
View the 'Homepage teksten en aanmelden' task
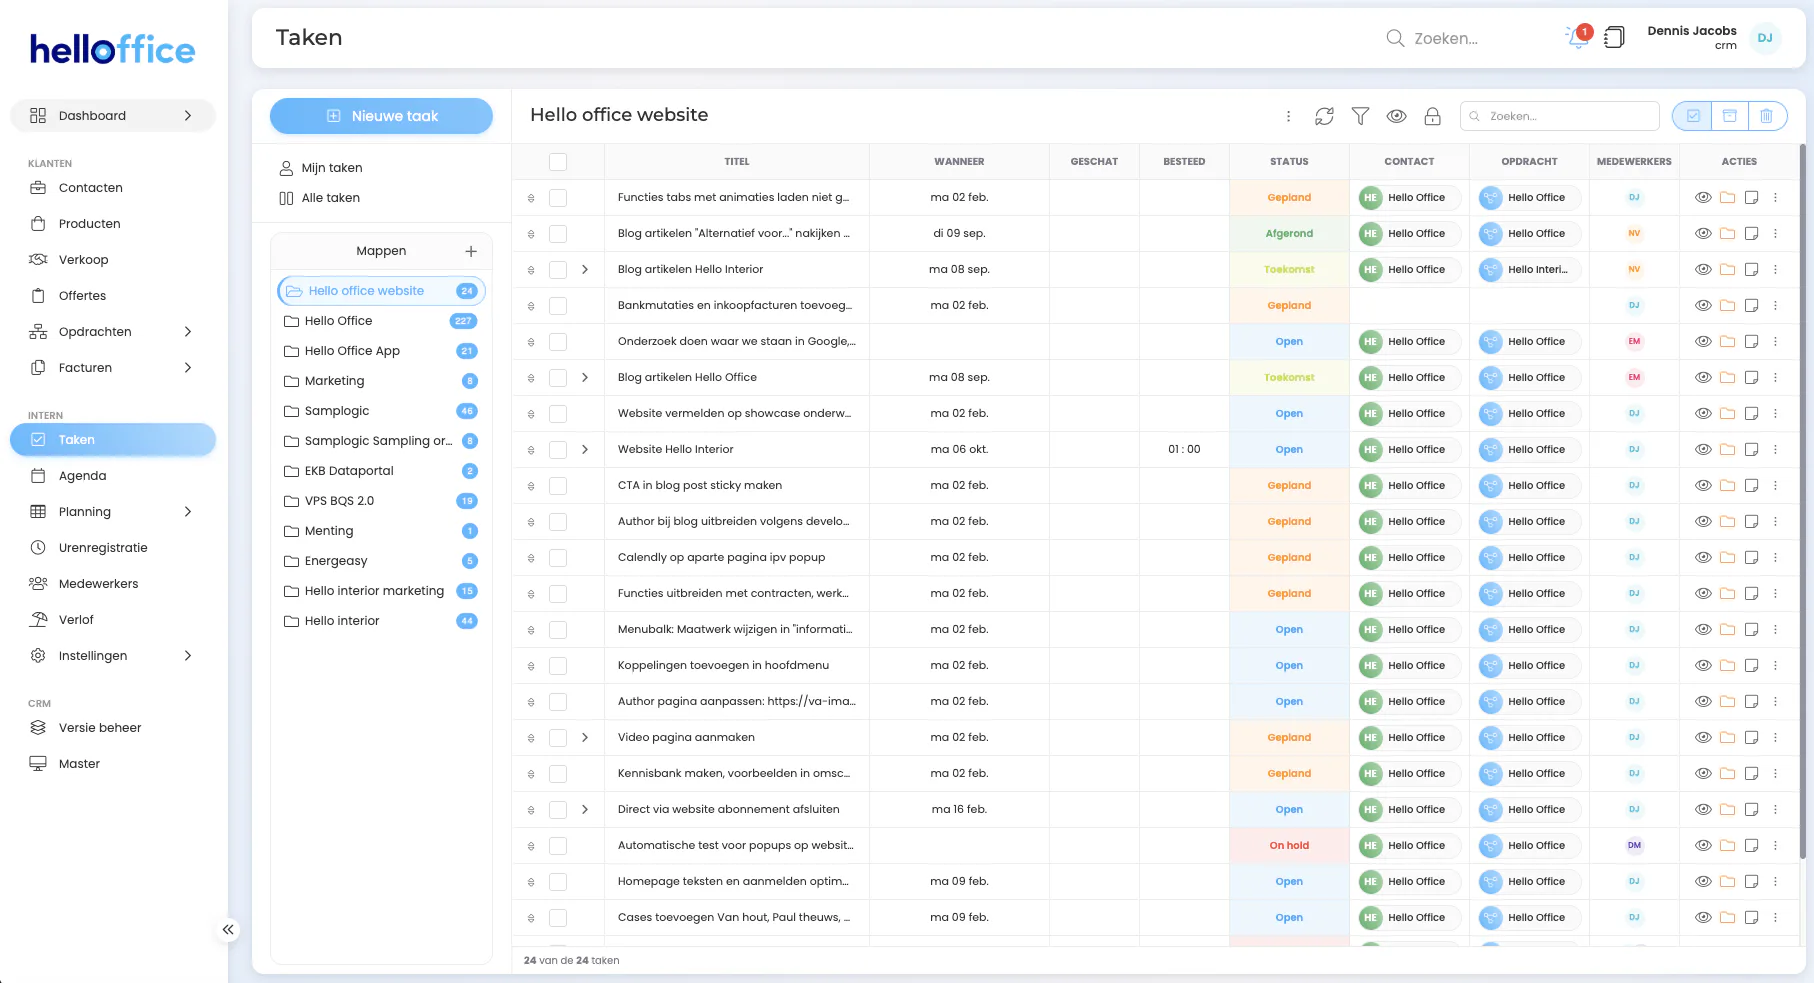1703,881
